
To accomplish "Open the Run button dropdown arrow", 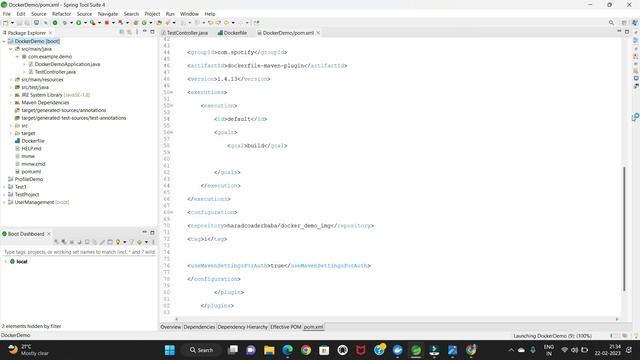I will 85,23.
